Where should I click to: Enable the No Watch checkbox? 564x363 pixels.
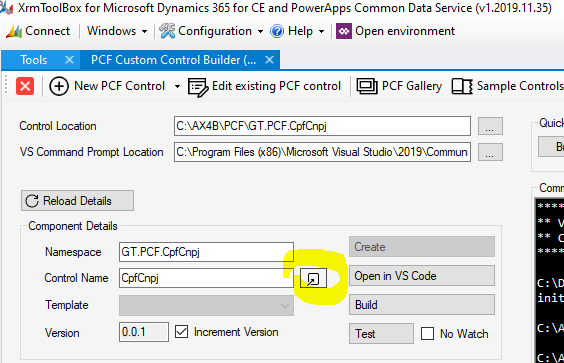pyautogui.click(x=427, y=333)
